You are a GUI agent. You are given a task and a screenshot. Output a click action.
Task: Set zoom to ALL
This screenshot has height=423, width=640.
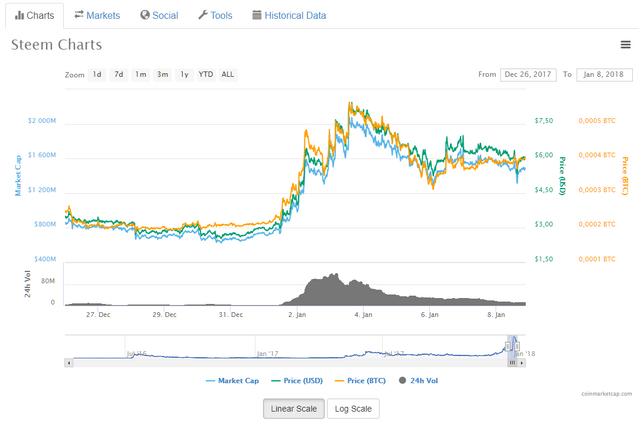click(228, 75)
